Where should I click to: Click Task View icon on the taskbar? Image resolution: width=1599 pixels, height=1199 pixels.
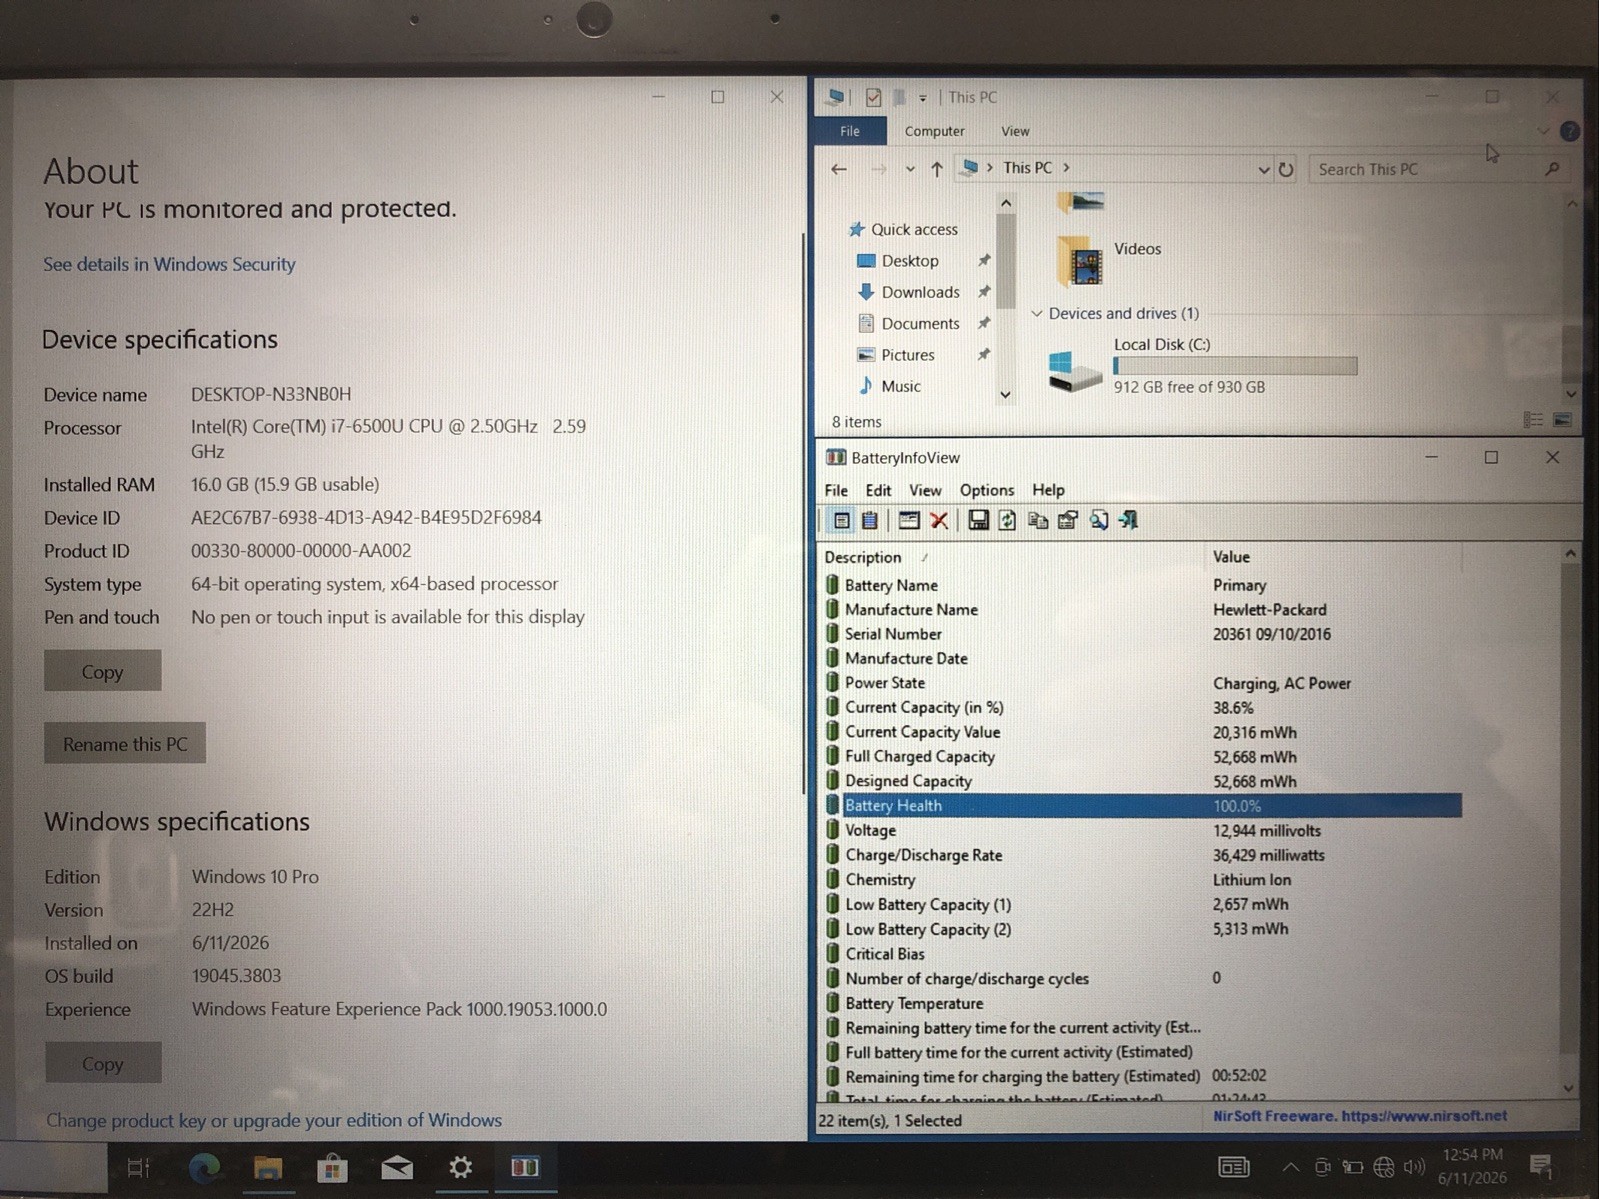(x=139, y=1167)
